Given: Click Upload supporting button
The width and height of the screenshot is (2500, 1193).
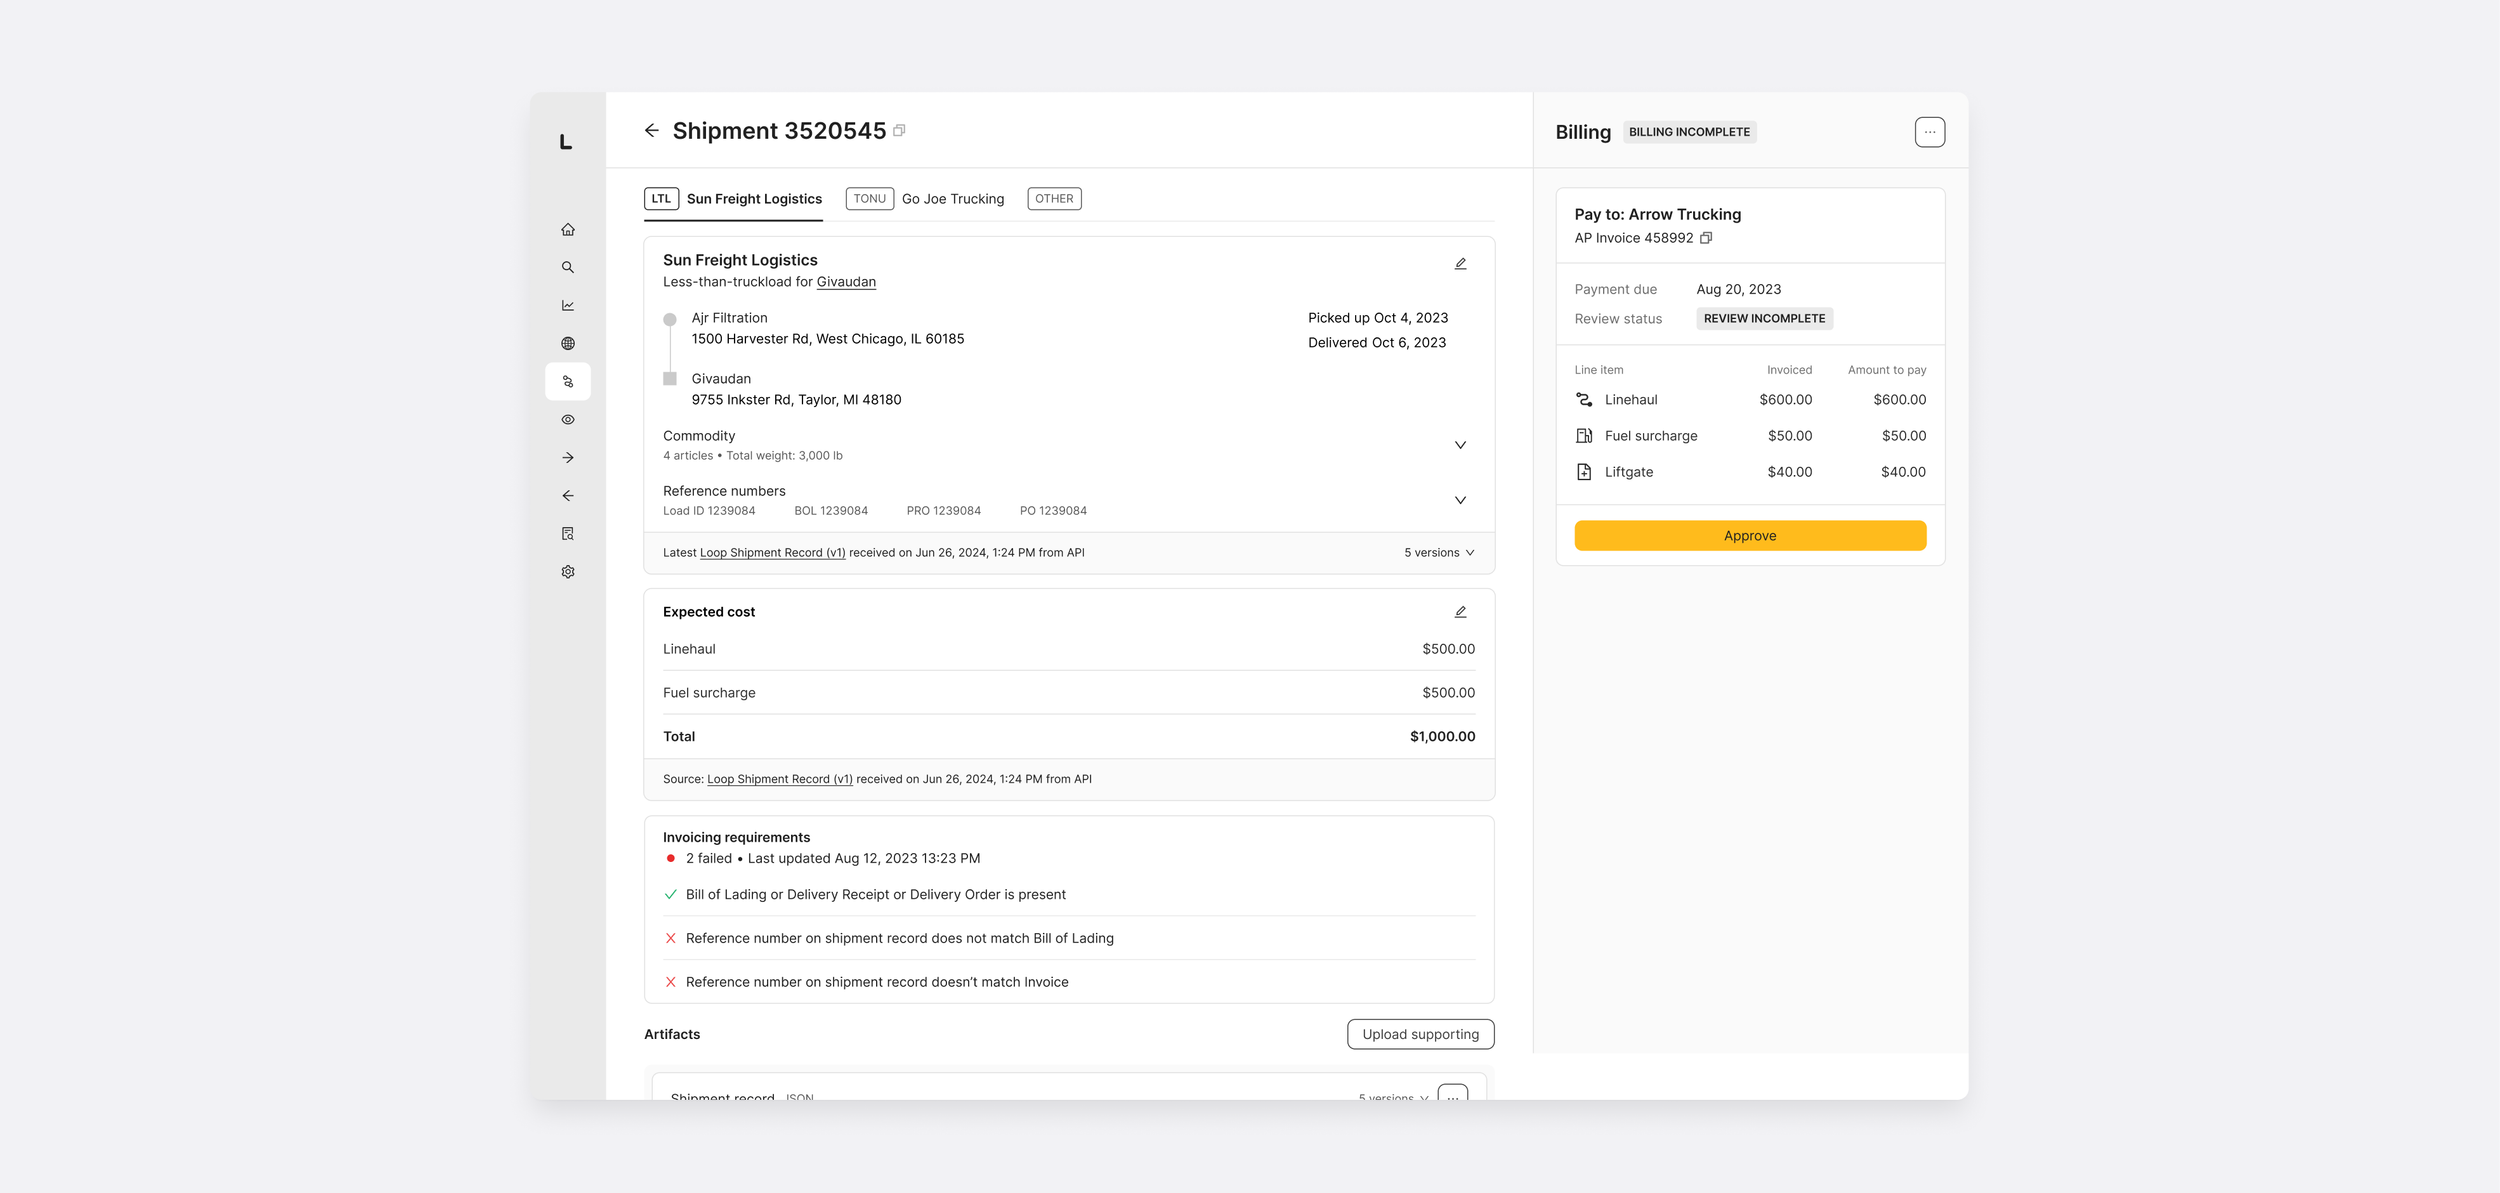Looking at the screenshot, I should (x=1420, y=1035).
